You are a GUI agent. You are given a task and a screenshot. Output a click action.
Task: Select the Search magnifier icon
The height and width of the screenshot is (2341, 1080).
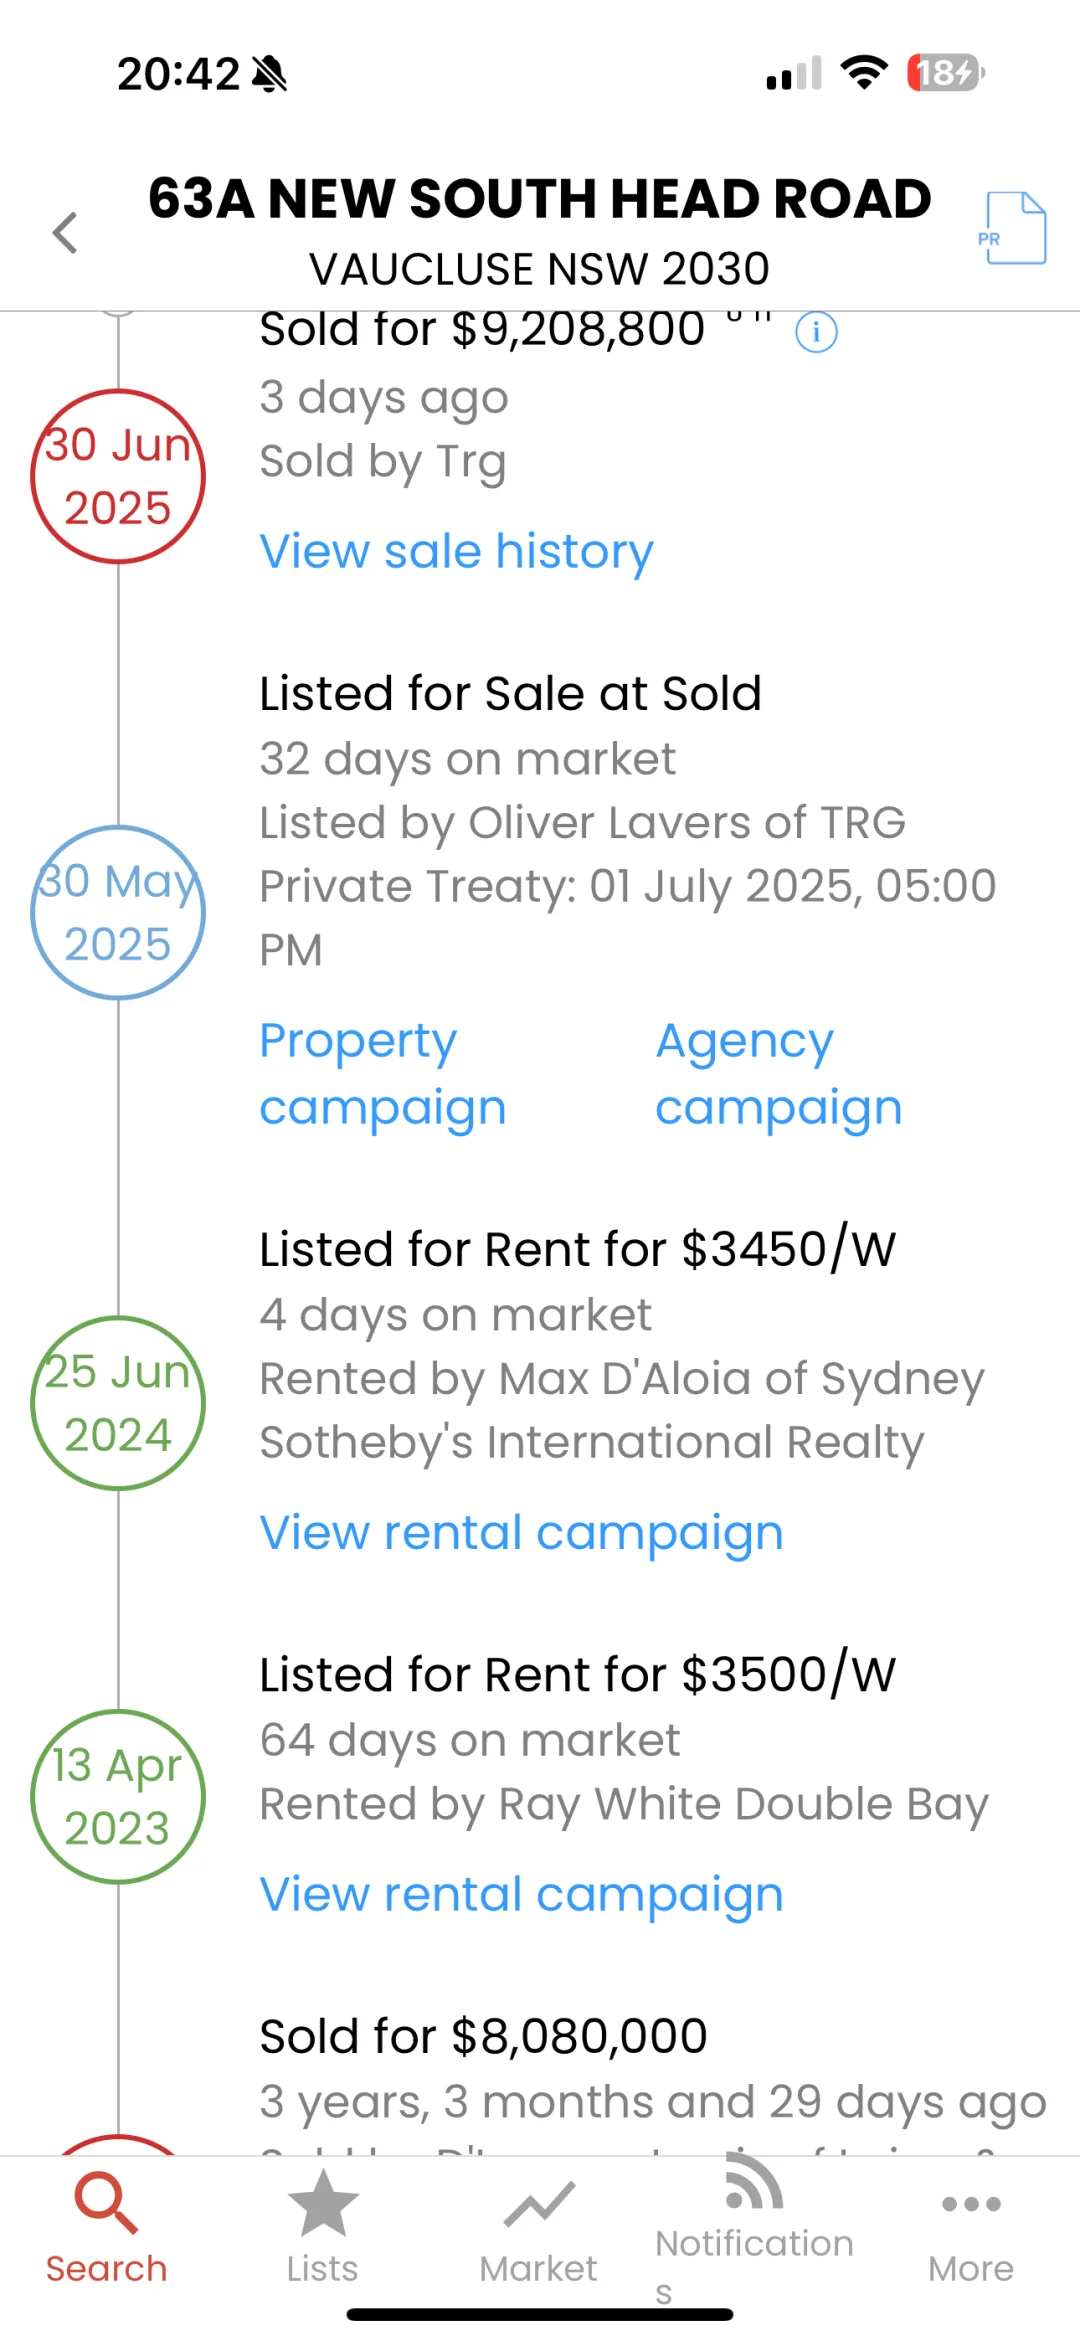(106, 2202)
